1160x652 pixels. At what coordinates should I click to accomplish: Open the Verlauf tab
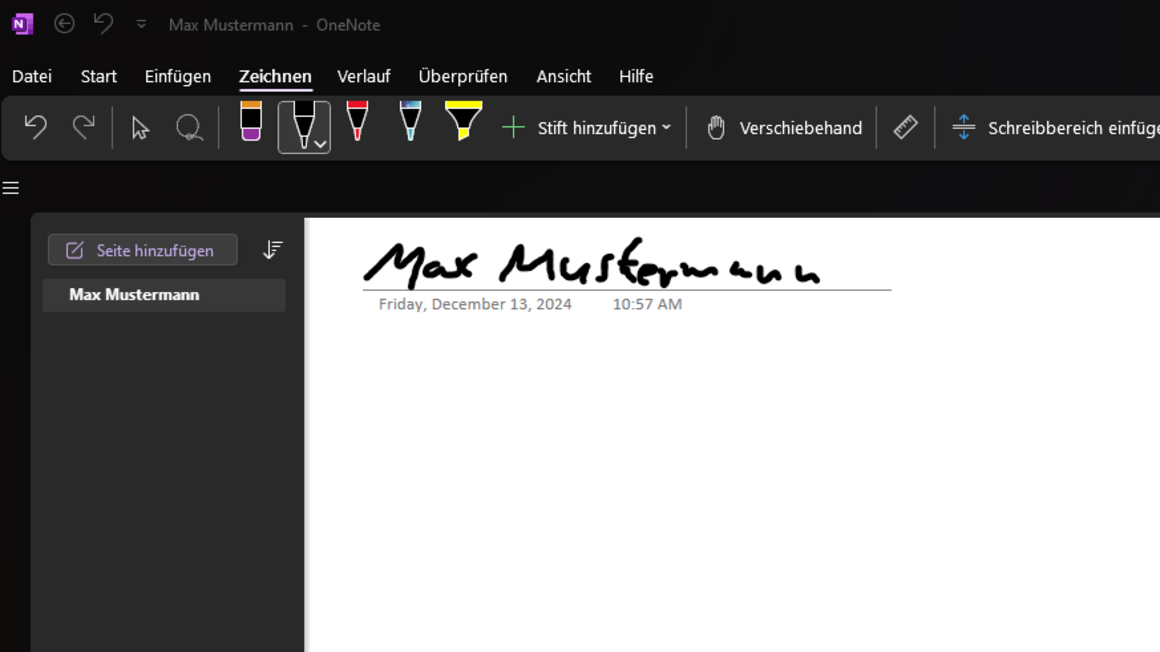(x=363, y=76)
